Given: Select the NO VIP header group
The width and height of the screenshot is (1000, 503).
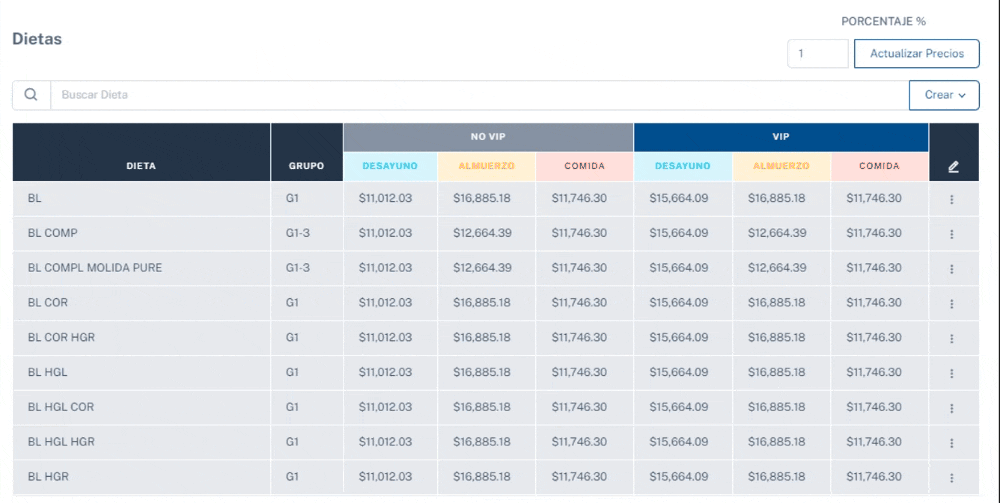Looking at the screenshot, I should coord(487,137).
